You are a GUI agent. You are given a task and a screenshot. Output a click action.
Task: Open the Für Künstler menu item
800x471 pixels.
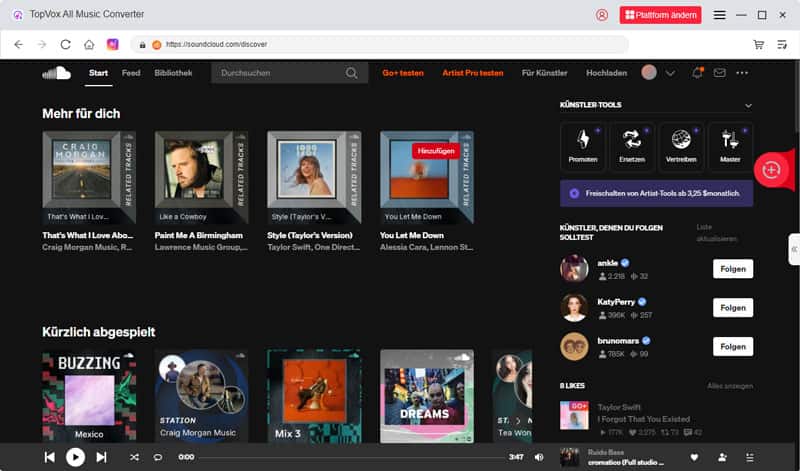(544, 73)
